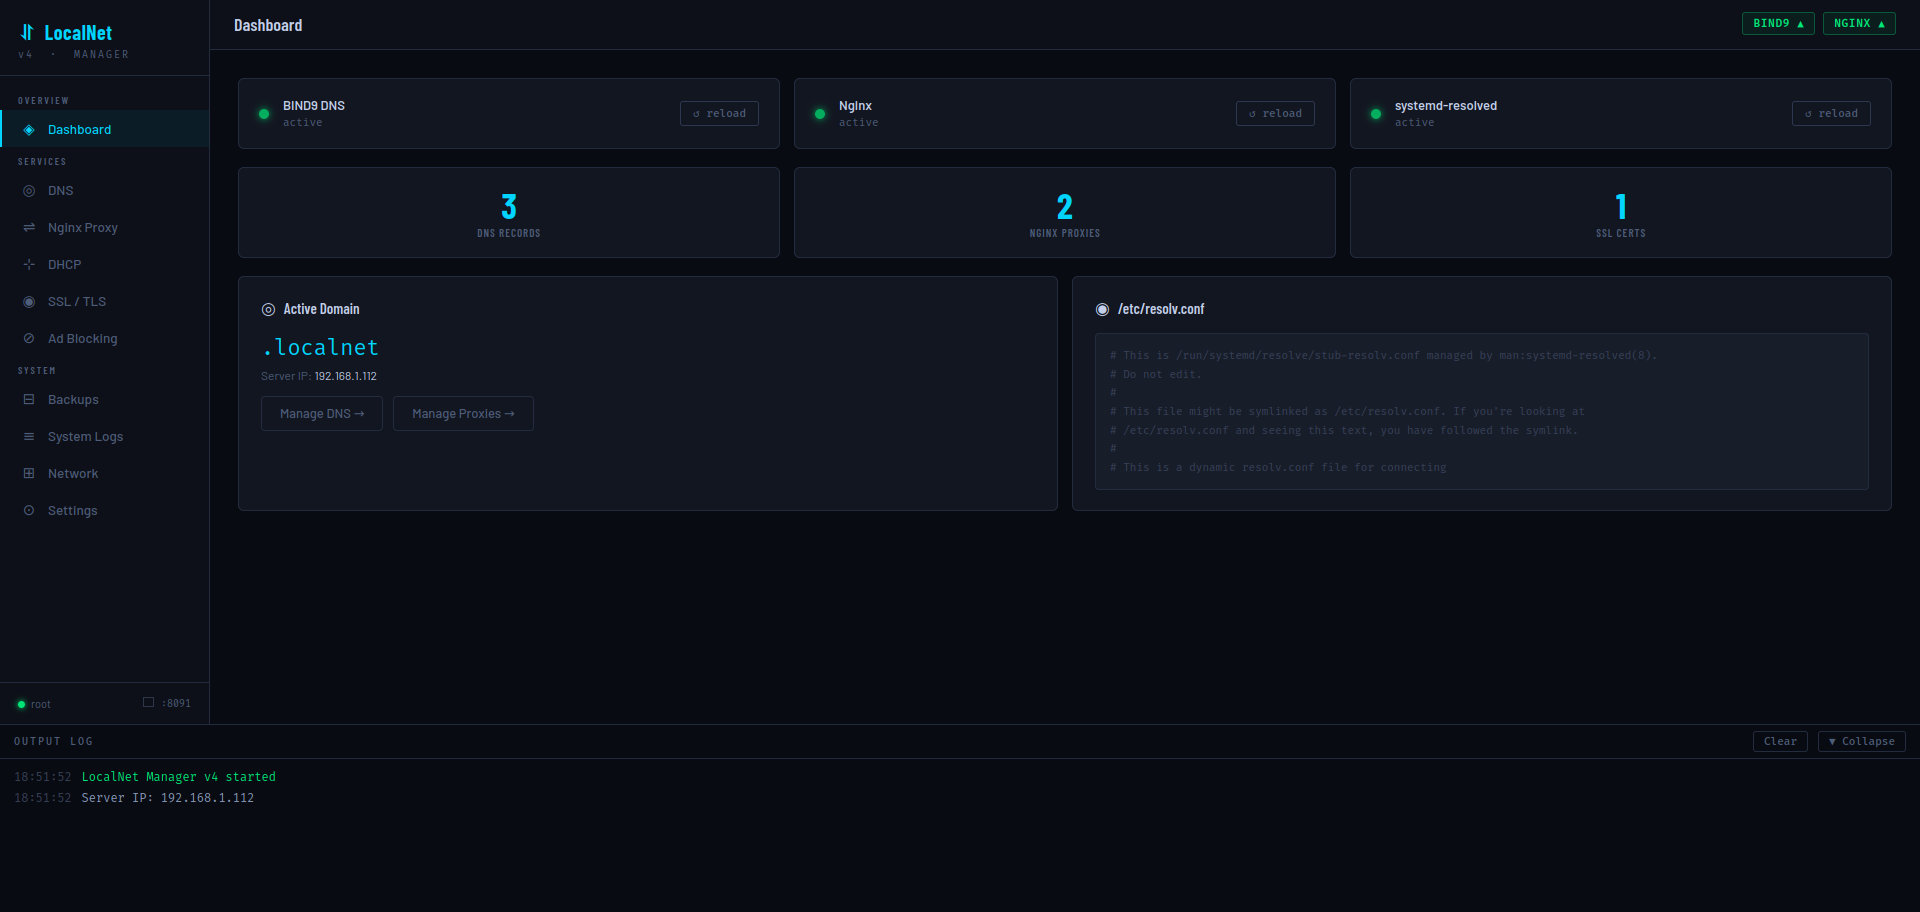This screenshot has height=912, width=1920.
Task: Click the root user green dot
Action: 21,705
